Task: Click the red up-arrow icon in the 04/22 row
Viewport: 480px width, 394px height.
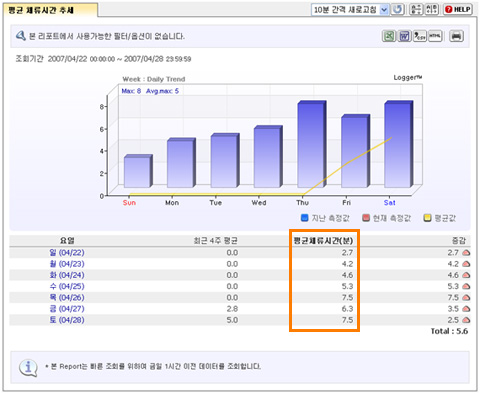Action: (466, 253)
